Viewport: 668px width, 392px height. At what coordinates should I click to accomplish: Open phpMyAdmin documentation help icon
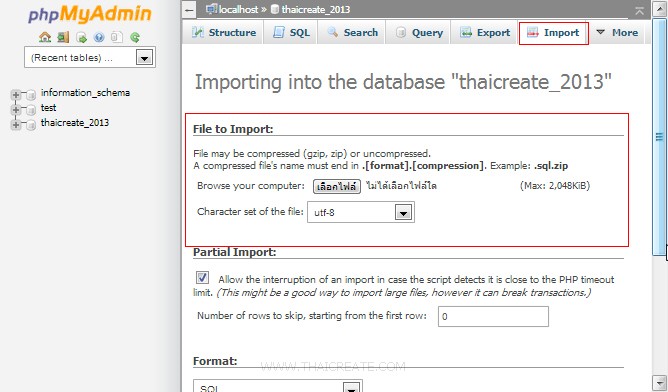99,37
